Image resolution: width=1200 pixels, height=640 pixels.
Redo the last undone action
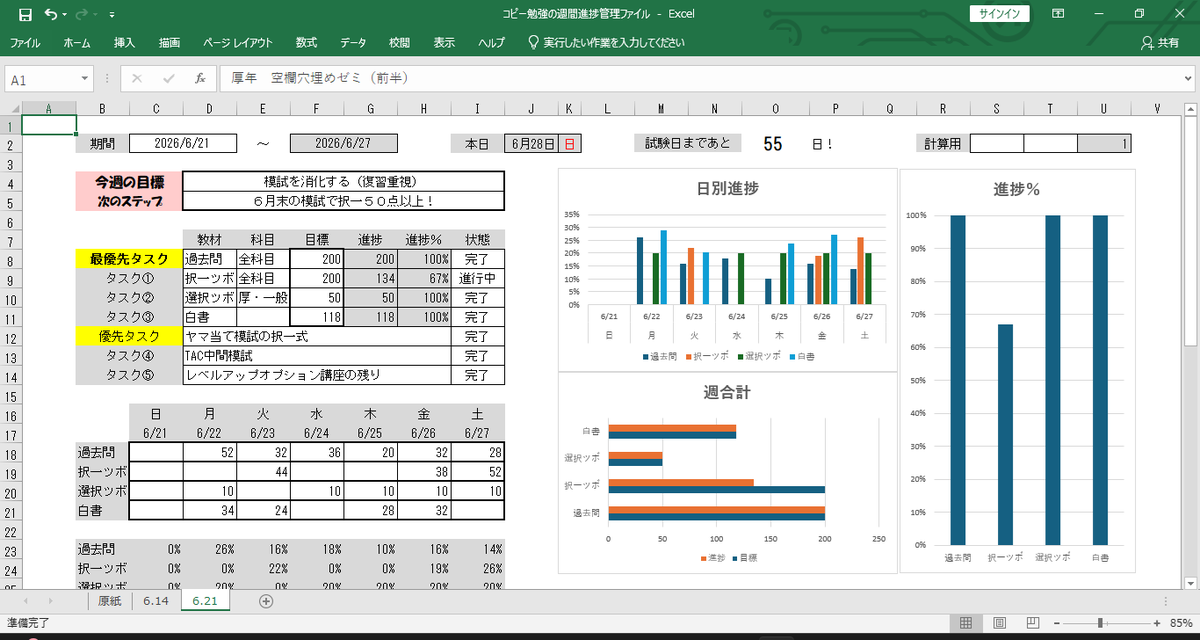point(84,15)
